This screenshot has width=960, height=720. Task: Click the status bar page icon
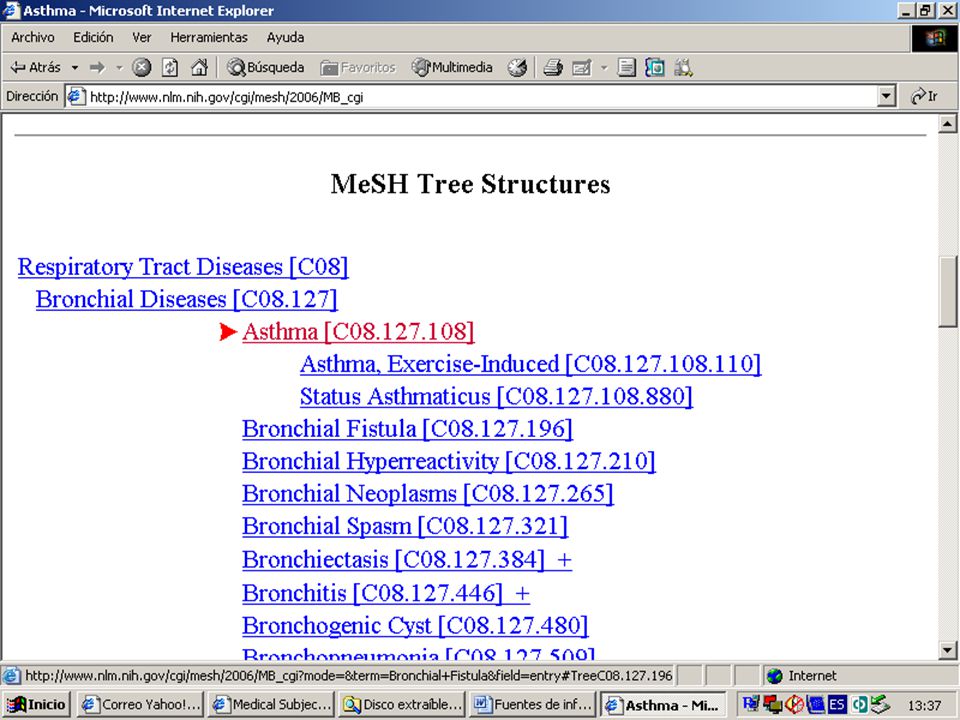coord(10,676)
